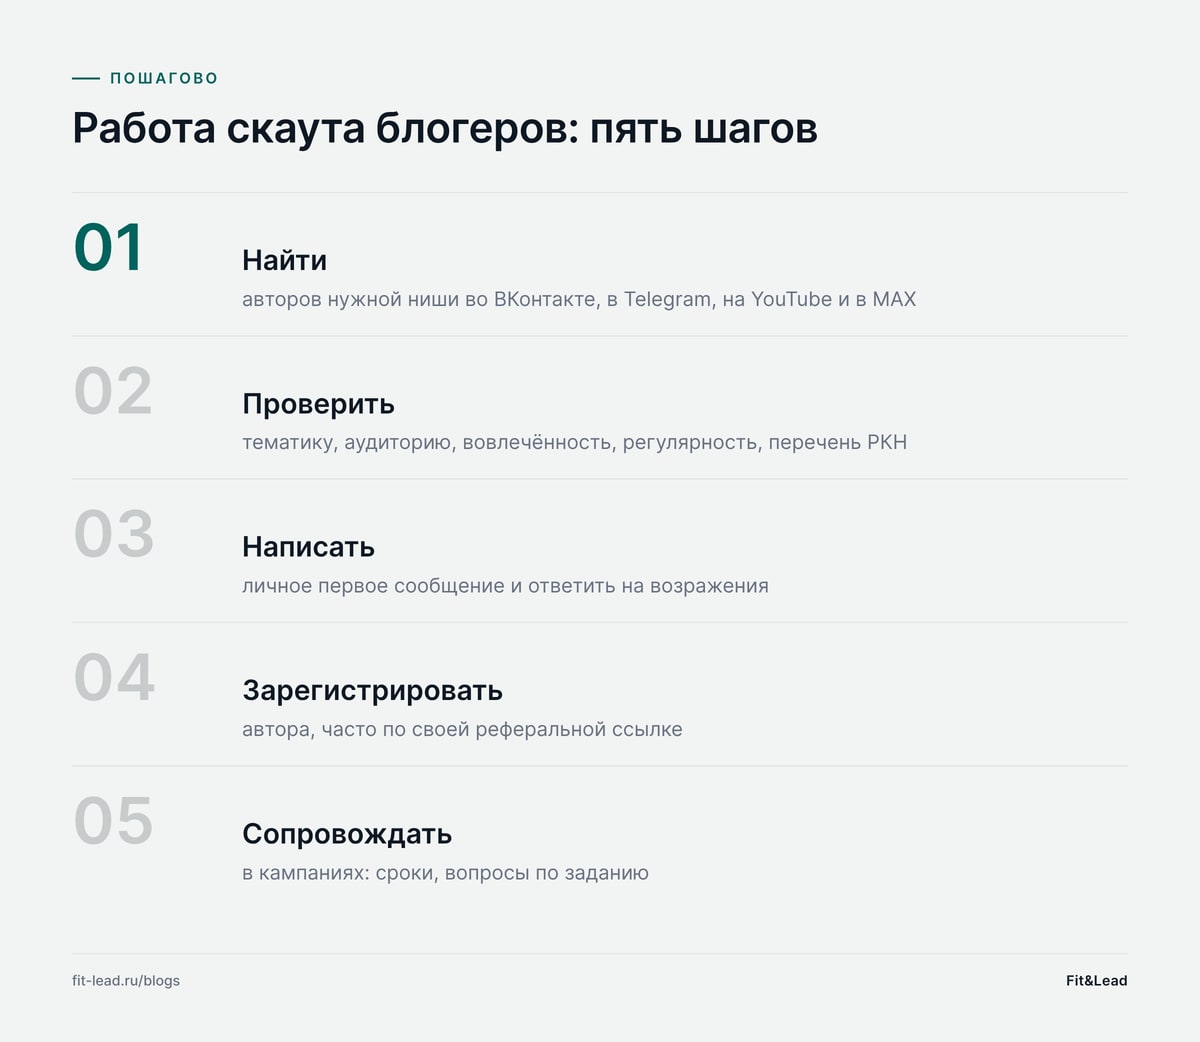Screen dimensions: 1200x1042
Task: Click the text "личное первое сообщение и ответить на возражения"
Action: (x=505, y=586)
